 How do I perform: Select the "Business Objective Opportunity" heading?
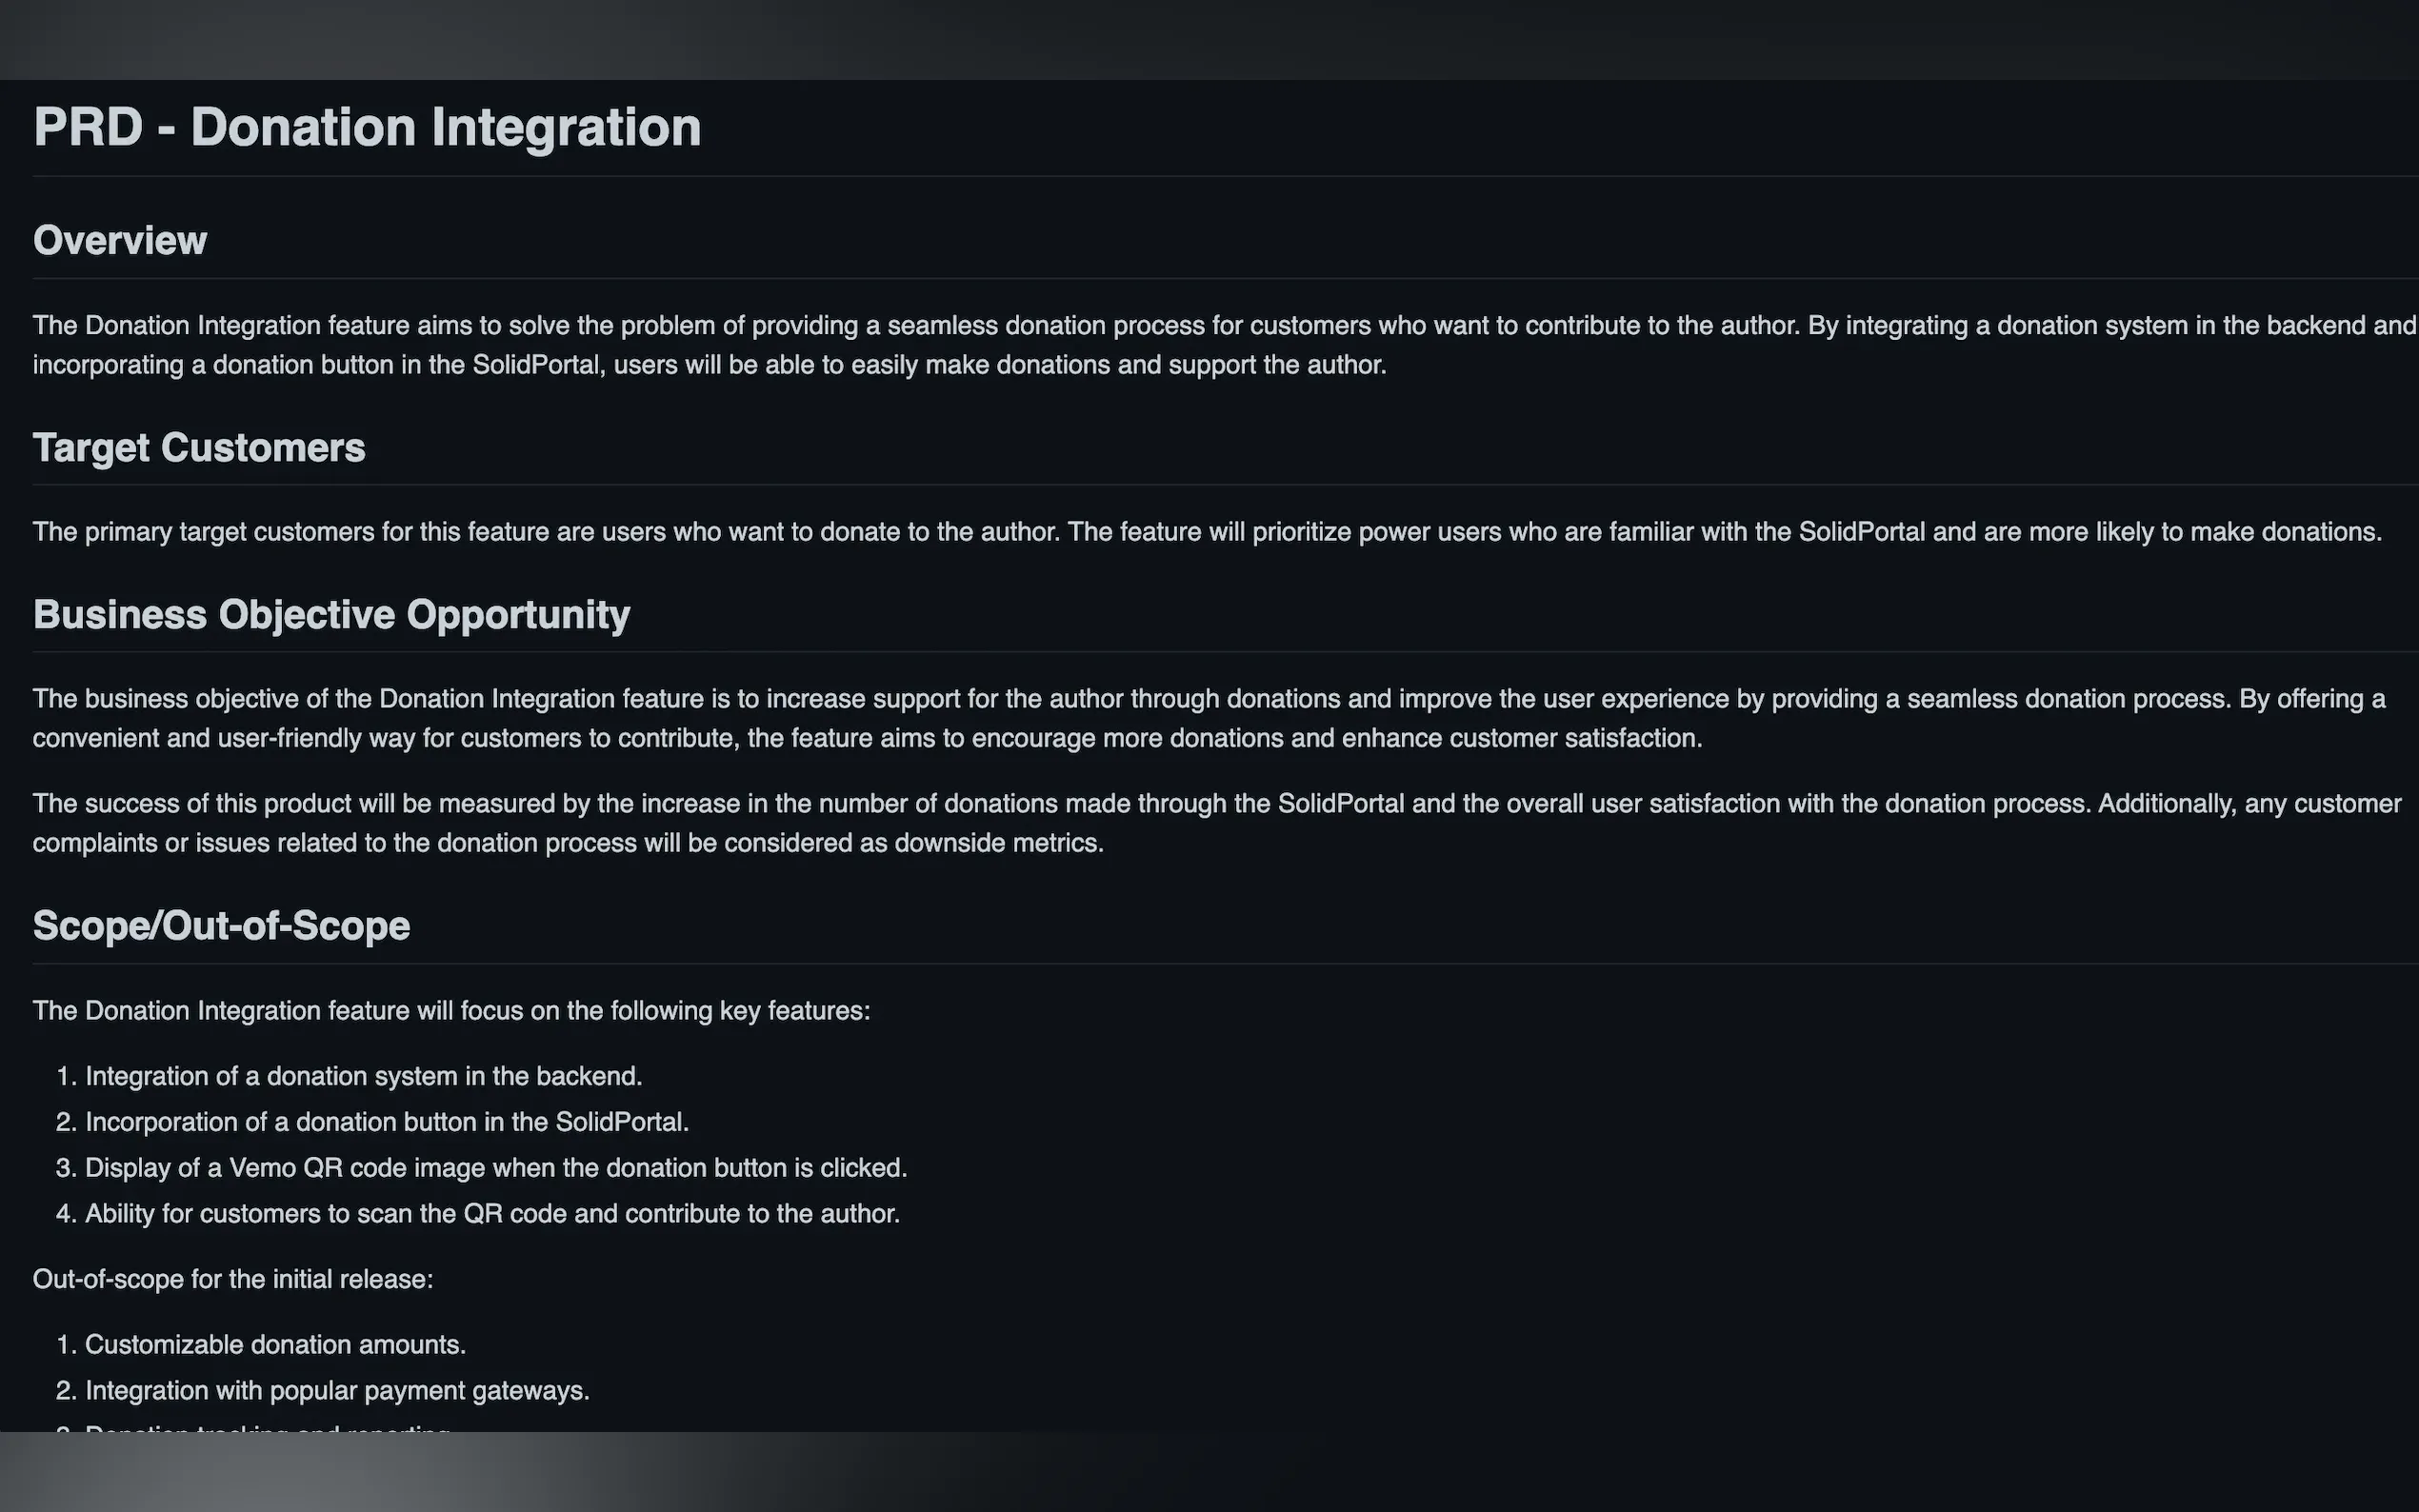tap(331, 615)
